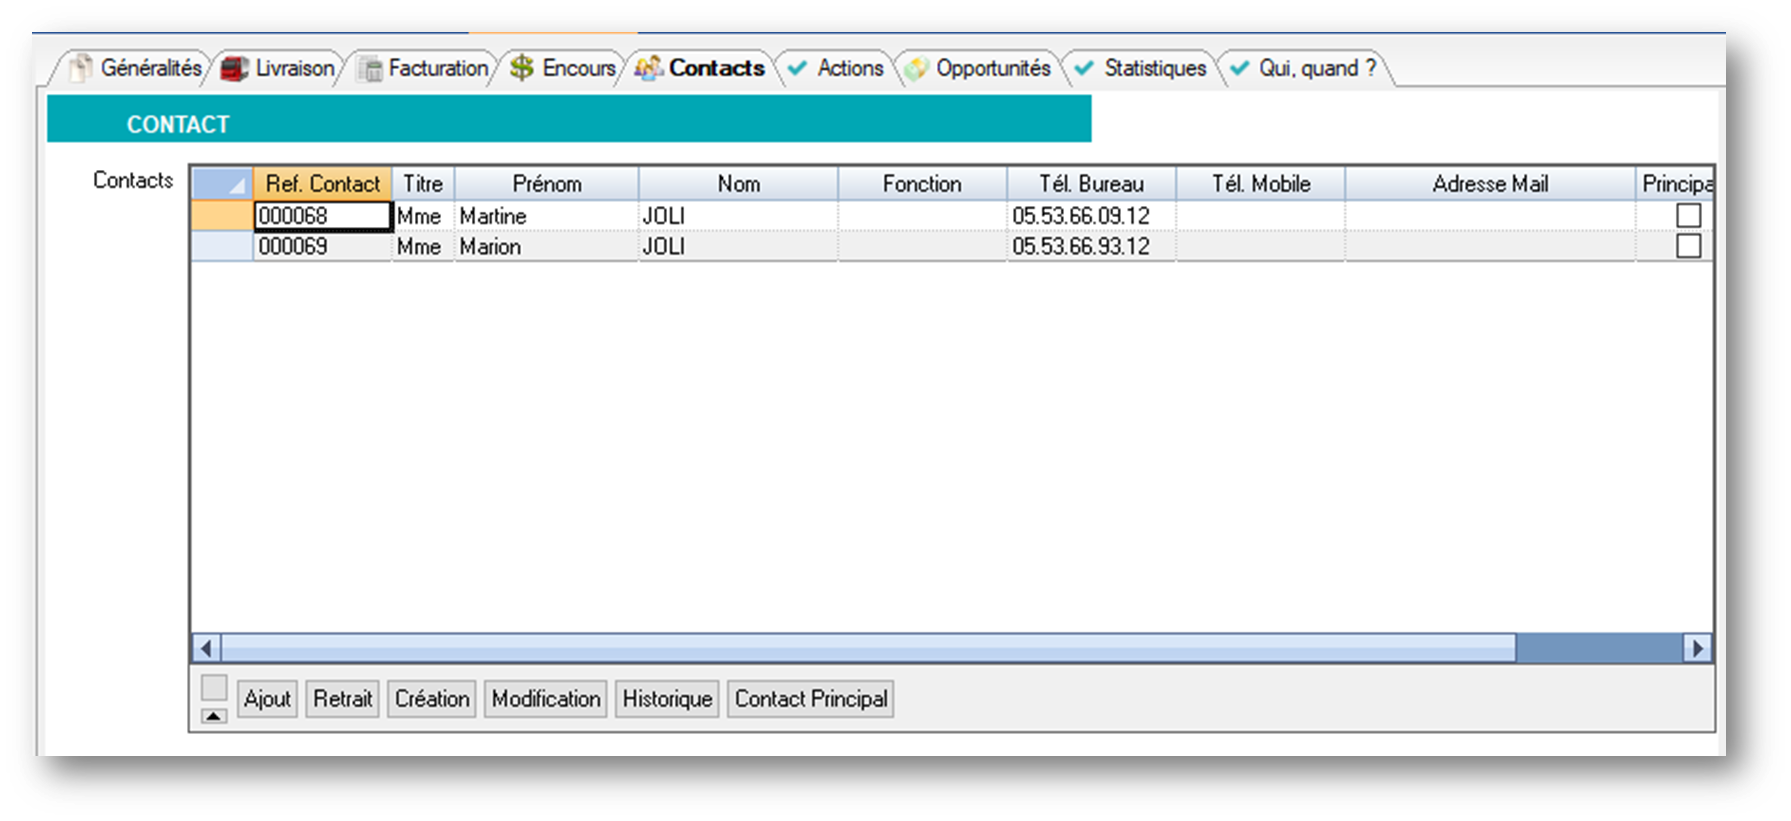Image resolution: width=1791 pixels, height=821 pixels.
Task: Open the Qui, quand ? tab
Action: [1316, 68]
